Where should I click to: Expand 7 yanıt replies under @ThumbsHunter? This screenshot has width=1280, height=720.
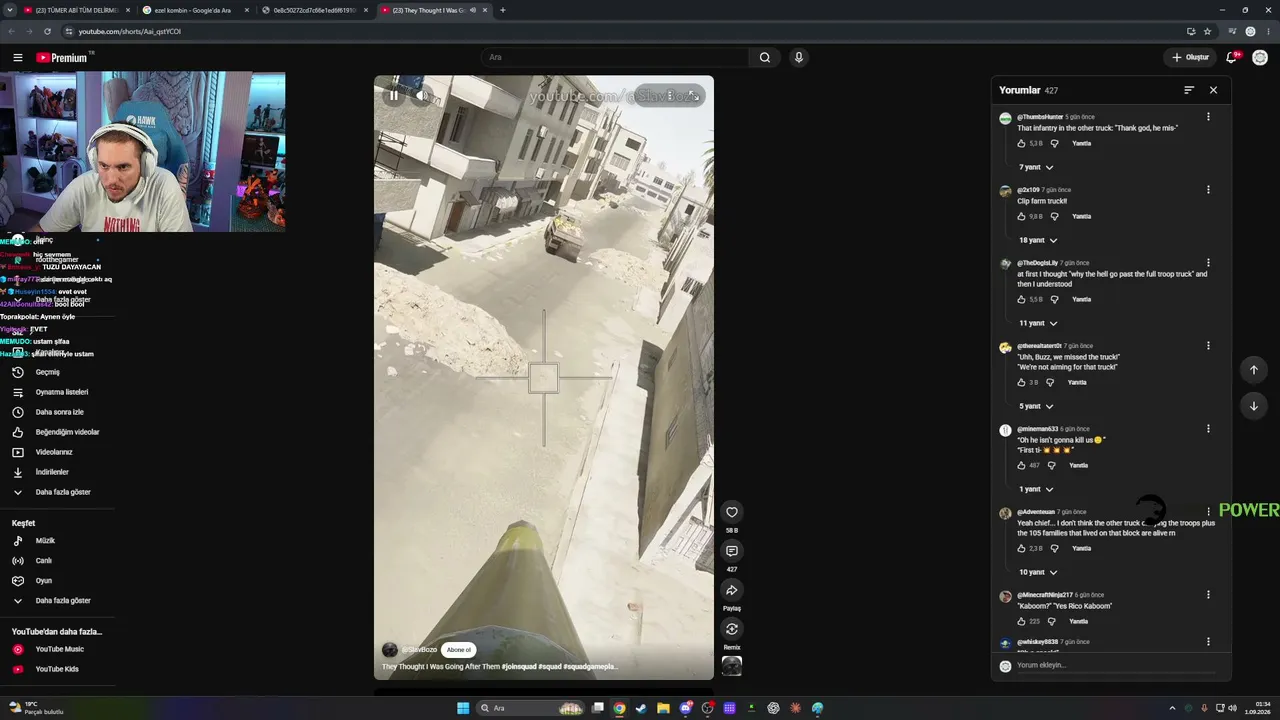(x=1036, y=167)
